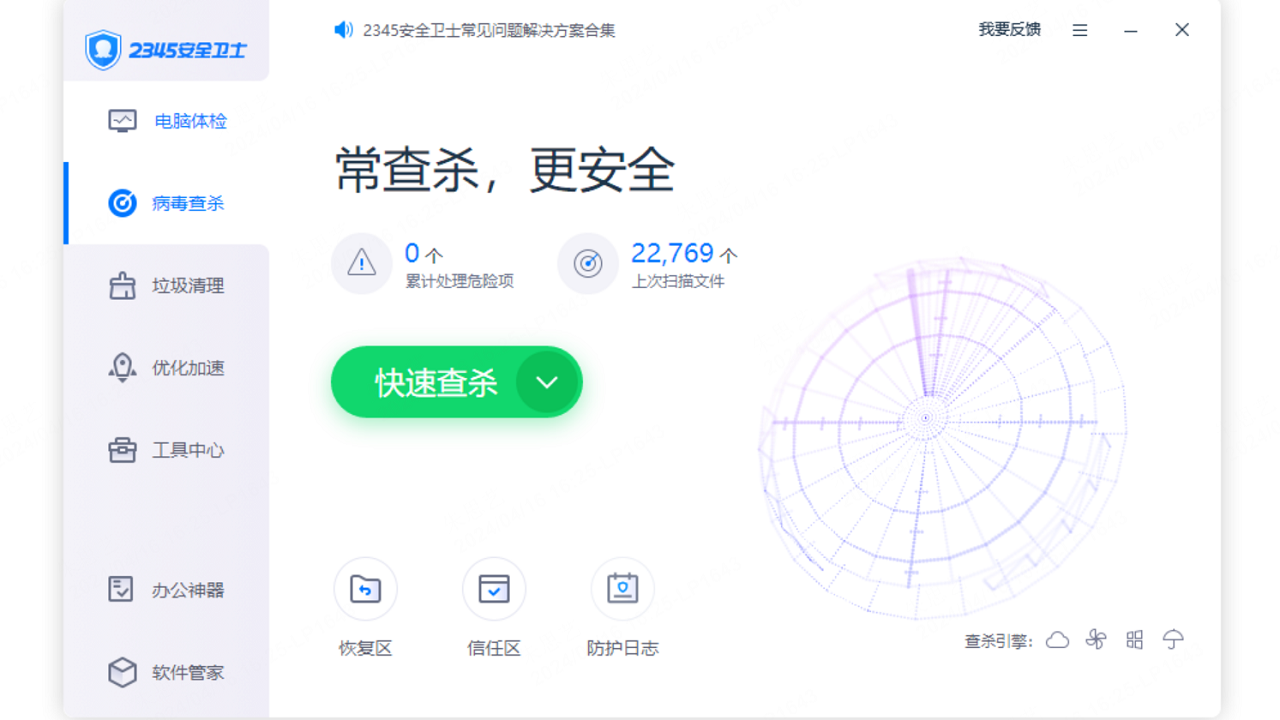Click the 22,769 scanned files counter
The height and width of the screenshot is (720, 1280).
673,254
